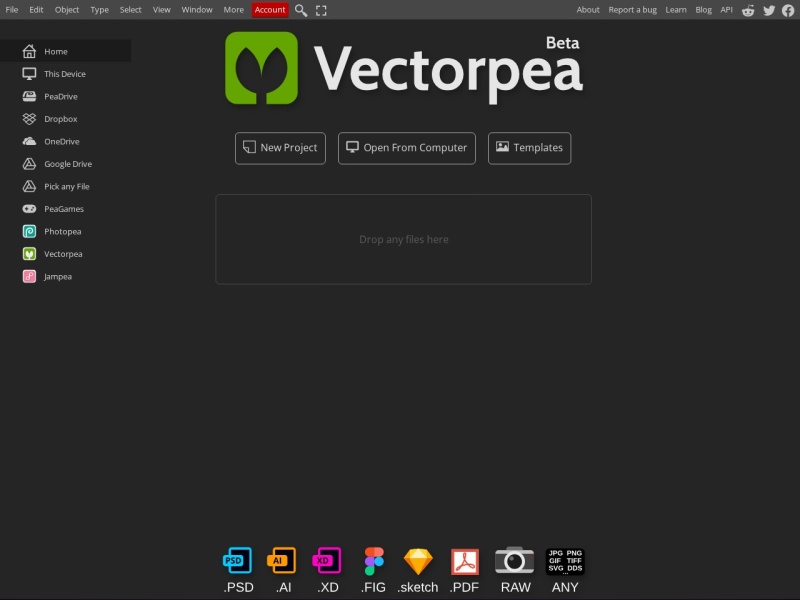Viewport: 800px width, 600px height.
Task: Click the OneDrive cloud icon
Action: tap(29, 141)
